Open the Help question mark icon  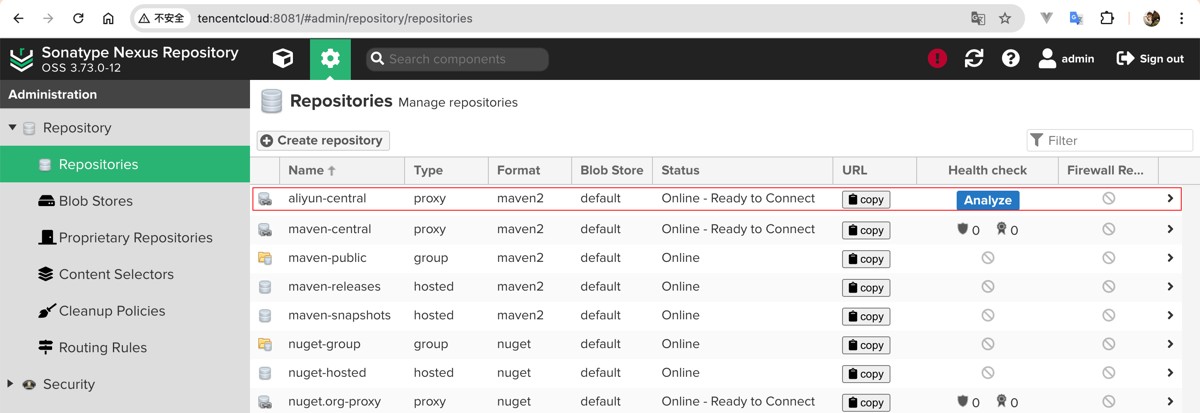pos(1011,59)
